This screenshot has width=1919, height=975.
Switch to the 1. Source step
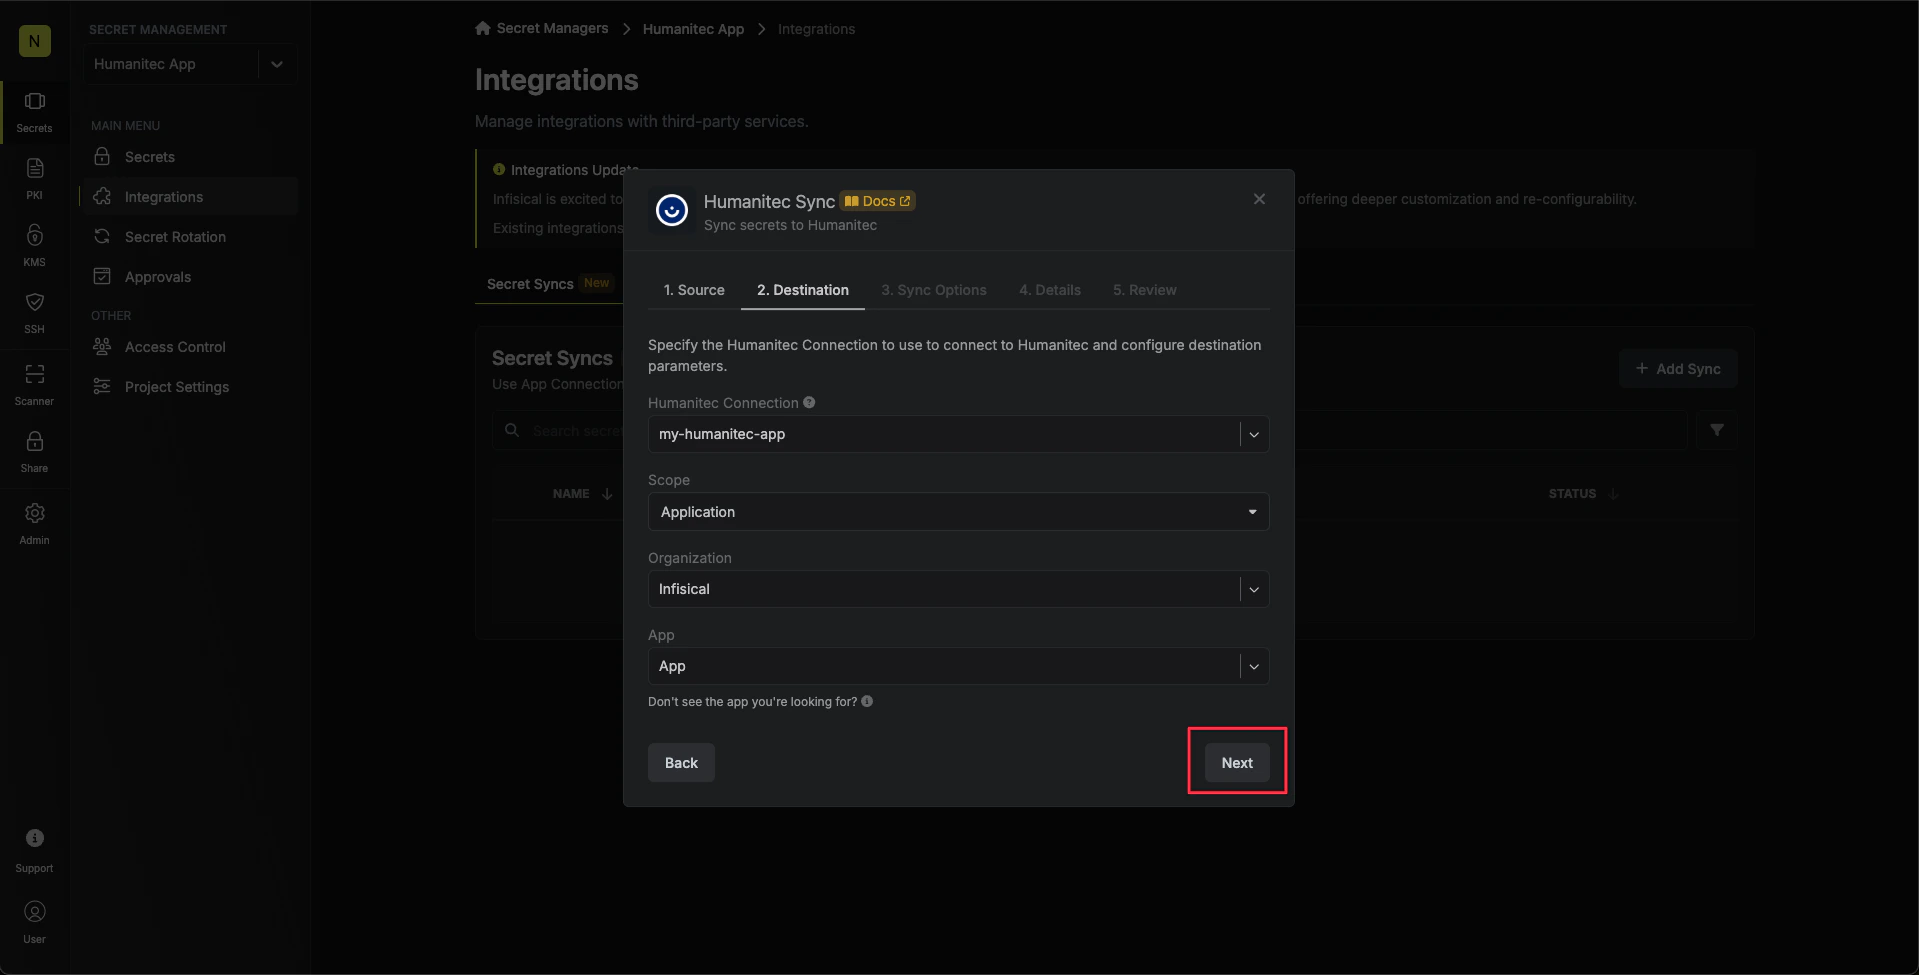(694, 290)
